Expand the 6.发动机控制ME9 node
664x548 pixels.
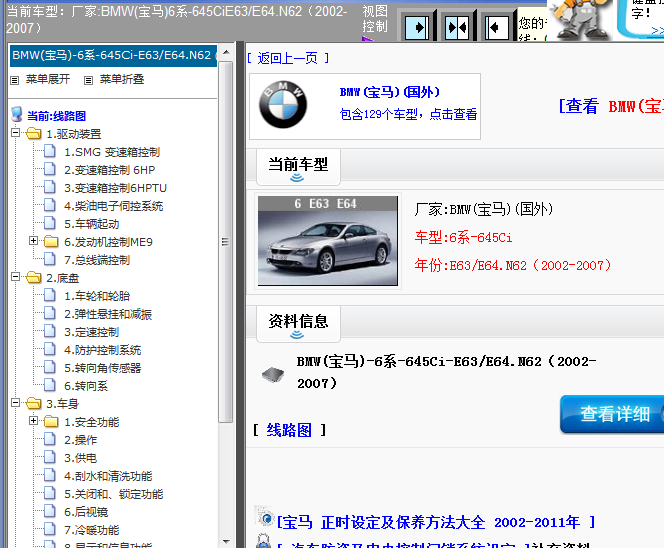pos(33,241)
